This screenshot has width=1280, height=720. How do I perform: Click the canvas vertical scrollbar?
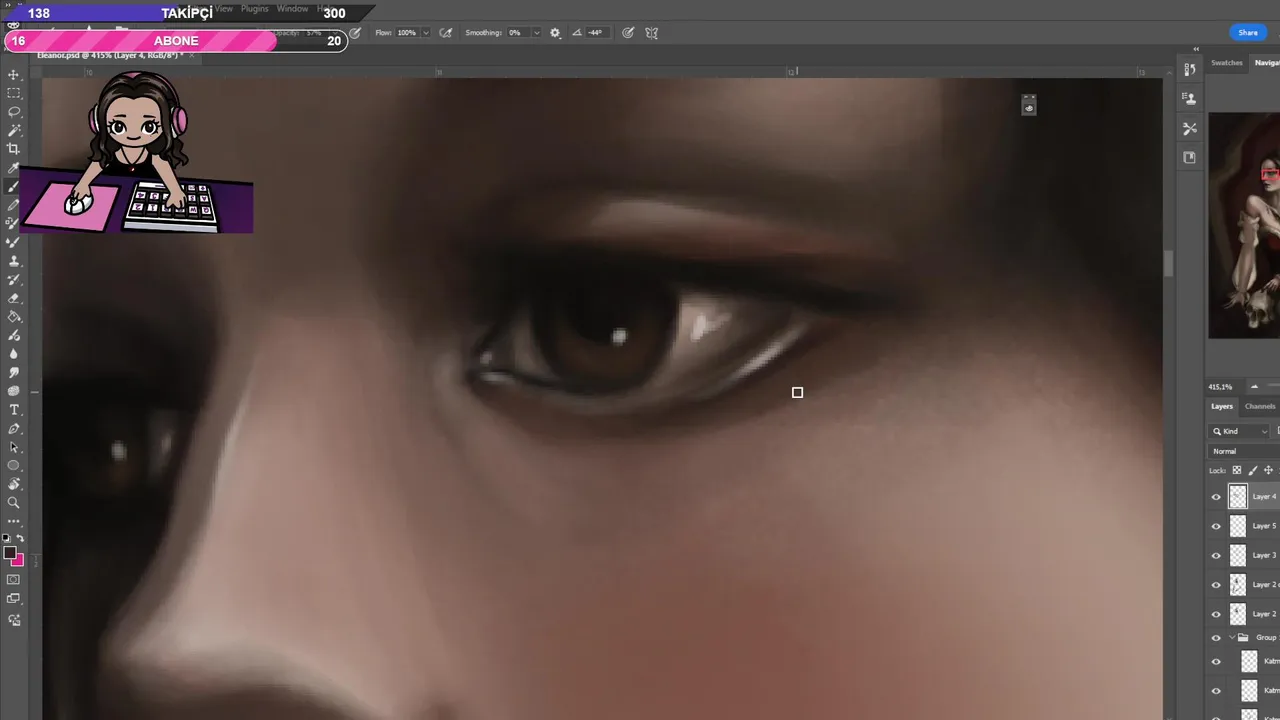1168,264
